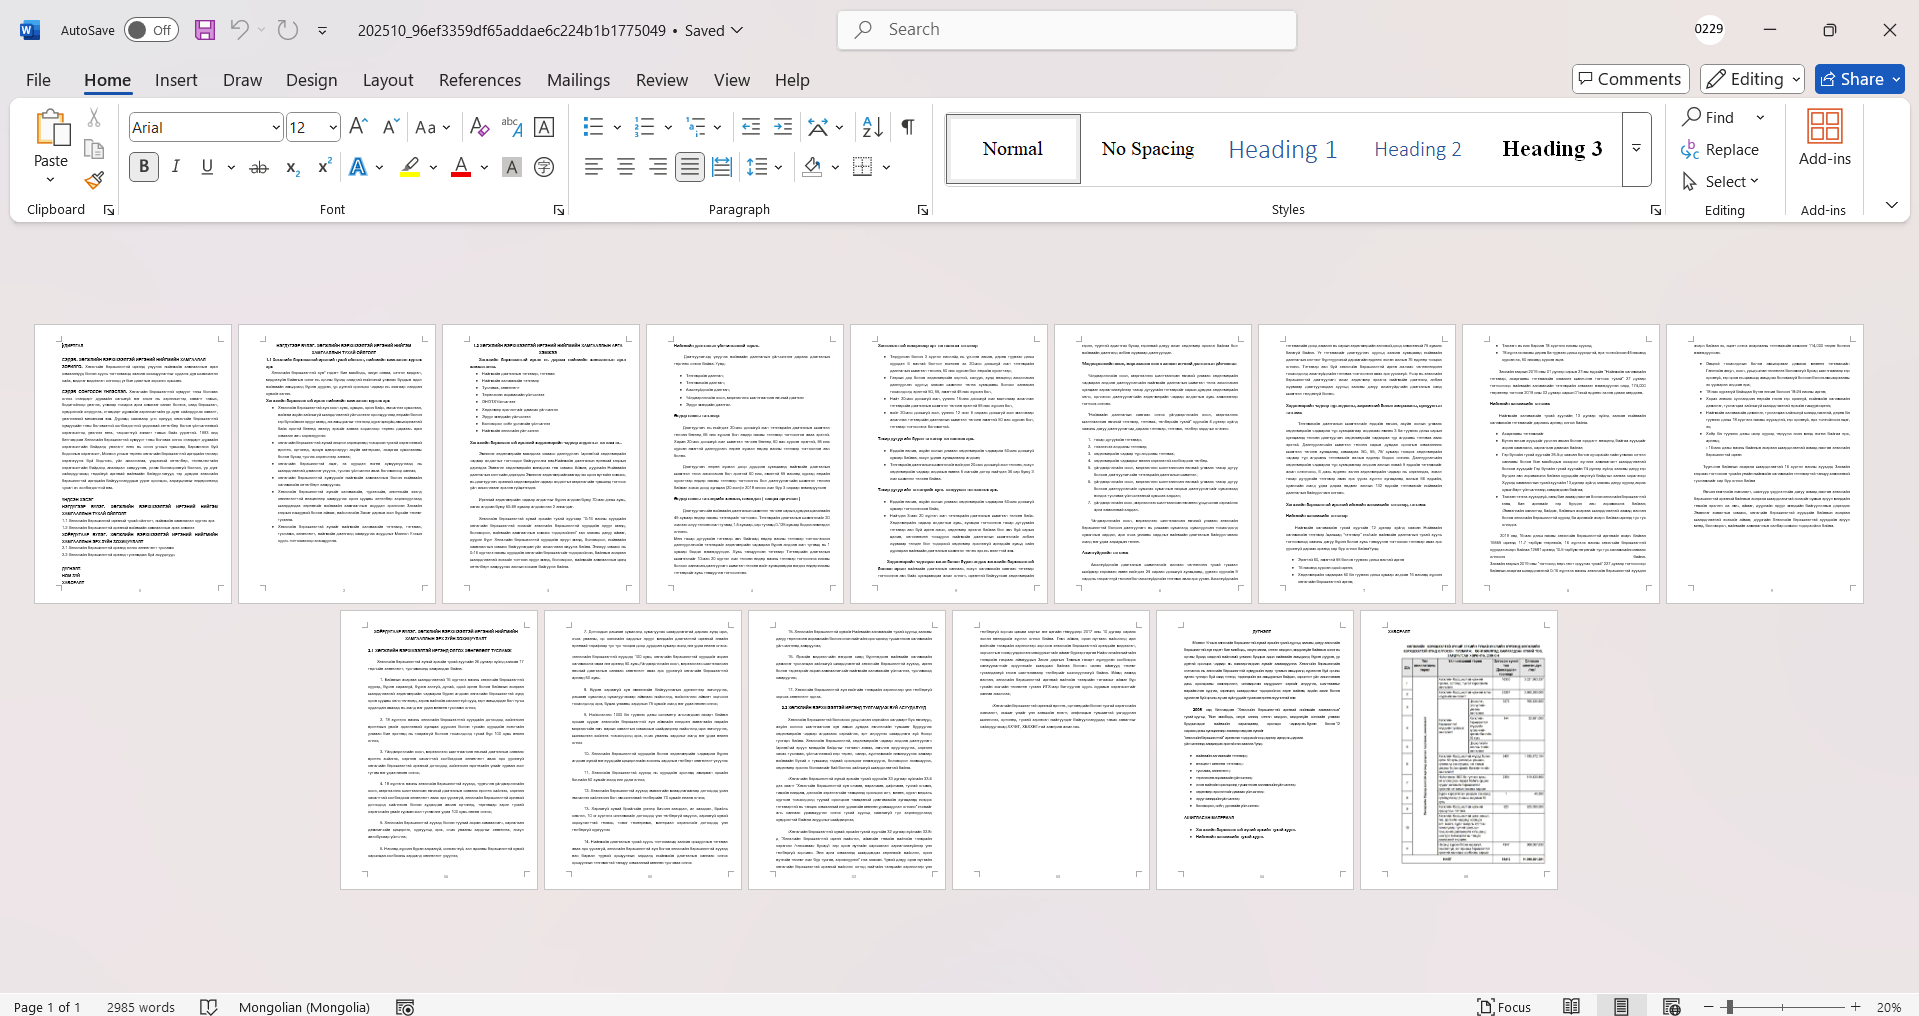Image resolution: width=1919 pixels, height=1016 pixels.
Task: Show paragraph marks with pilcrow icon
Action: (x=908, y=127)
